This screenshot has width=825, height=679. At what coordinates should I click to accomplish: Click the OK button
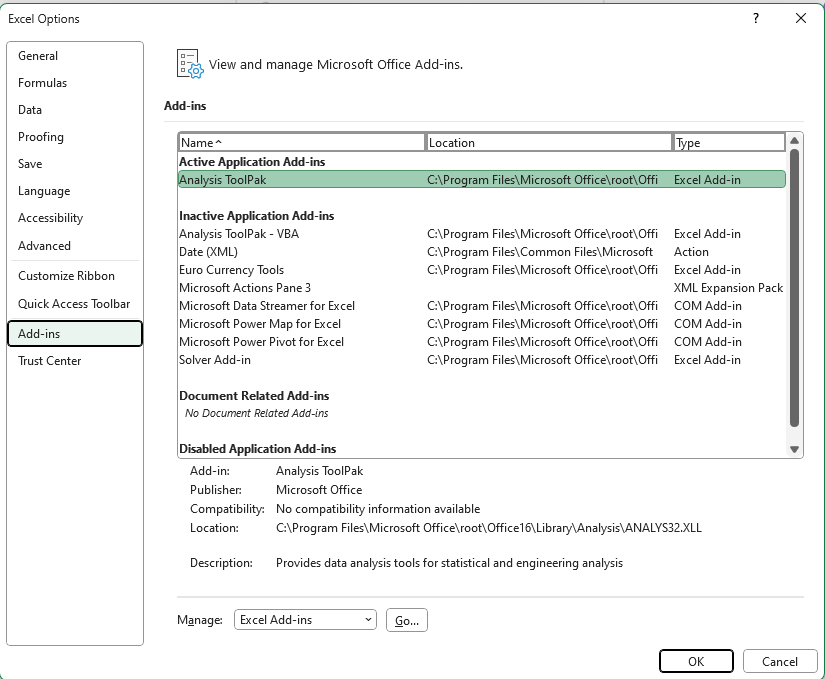[x=696, y=661]
